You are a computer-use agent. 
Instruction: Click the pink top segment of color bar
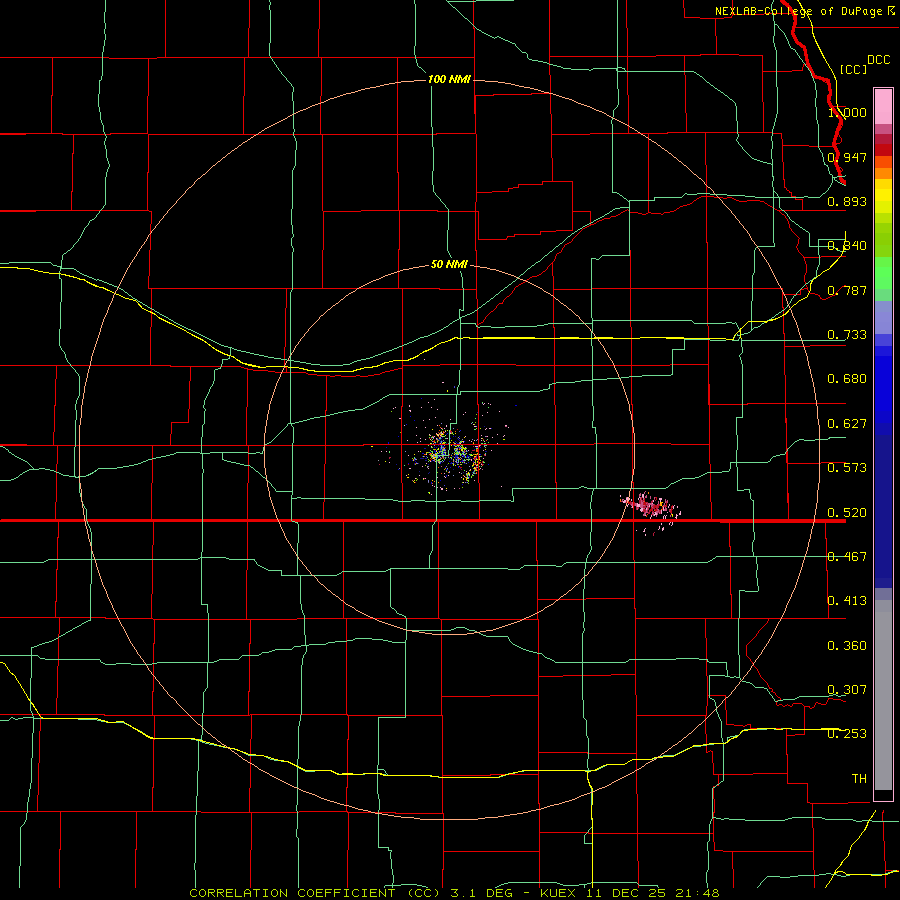coord(883,107)
